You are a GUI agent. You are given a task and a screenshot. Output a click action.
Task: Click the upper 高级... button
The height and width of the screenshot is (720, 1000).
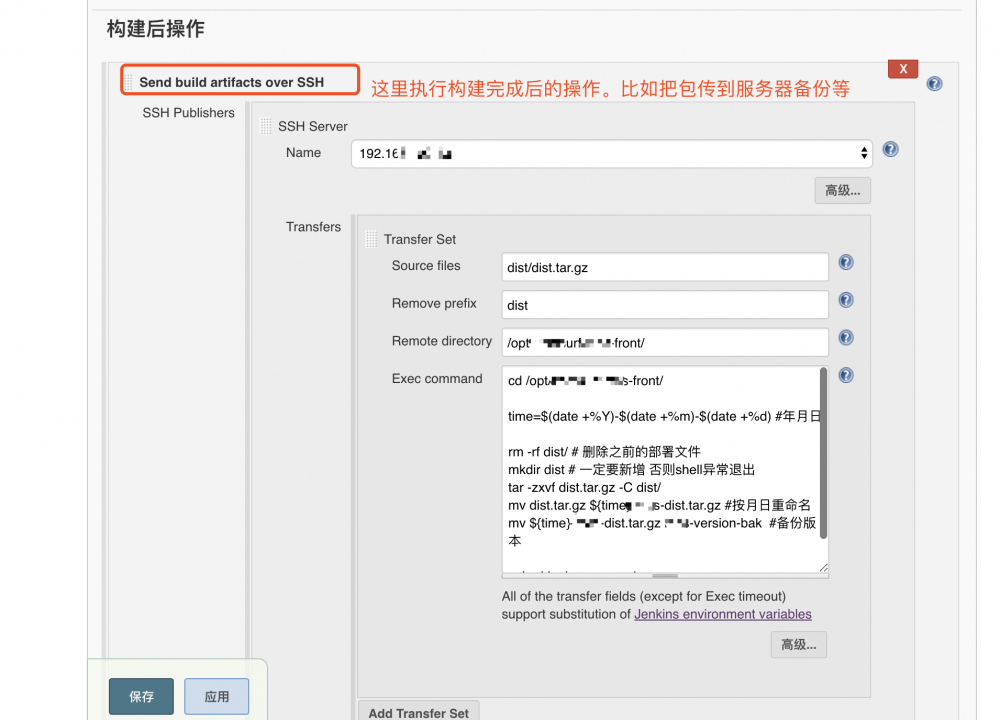tap(842, 190)
